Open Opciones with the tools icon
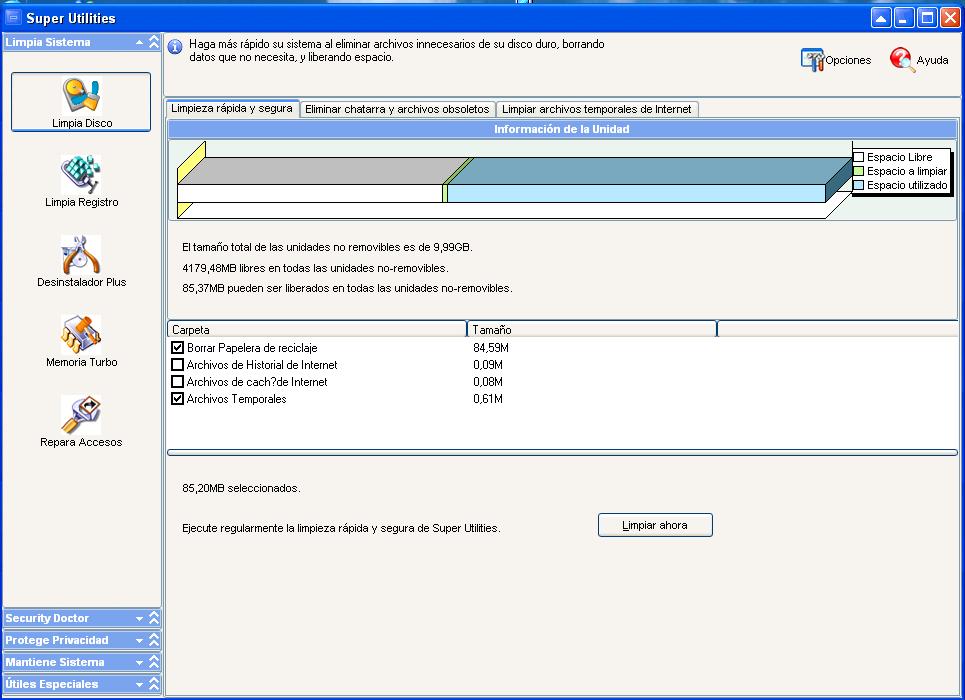The width and height of the screenshot is (965, 700). coord(812,60)
